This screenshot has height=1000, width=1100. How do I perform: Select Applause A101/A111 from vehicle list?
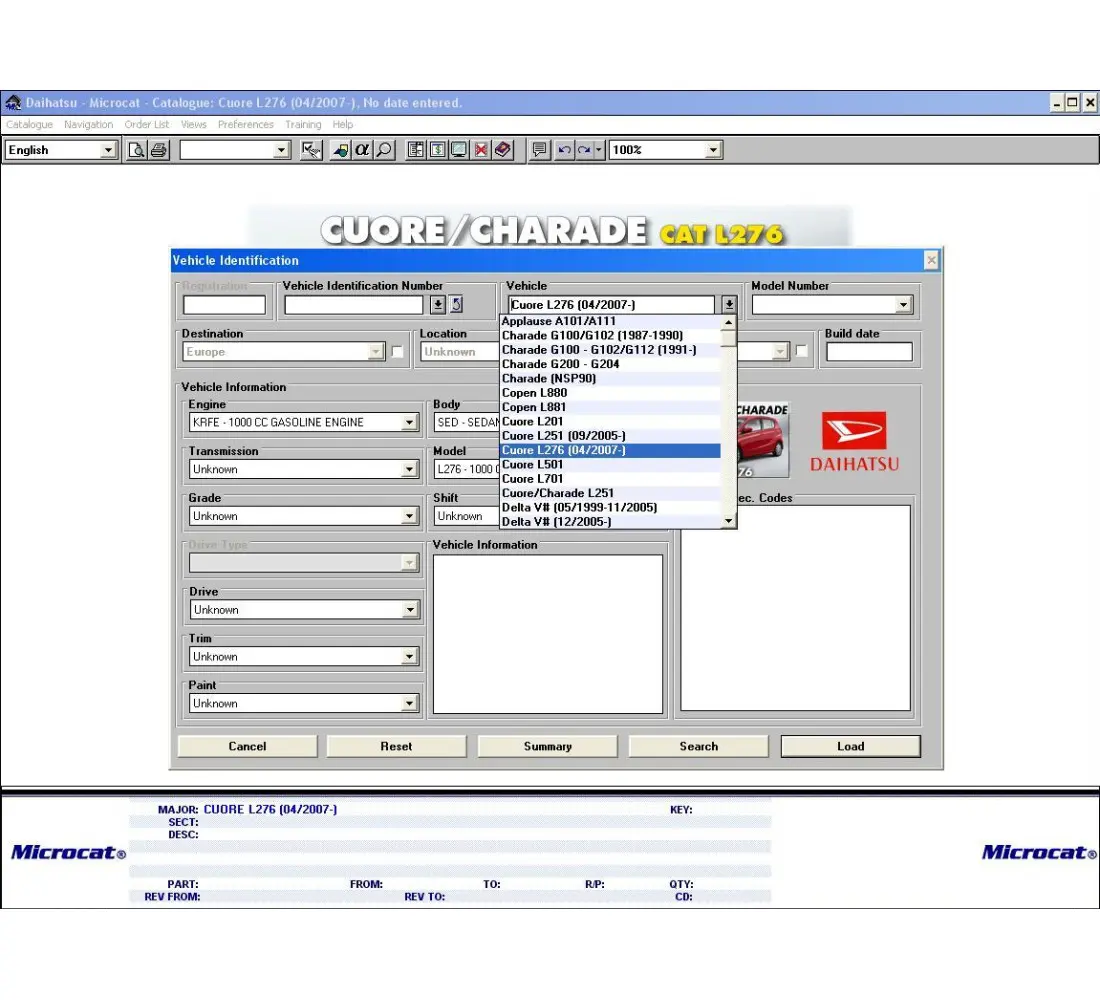coord(610,321)
